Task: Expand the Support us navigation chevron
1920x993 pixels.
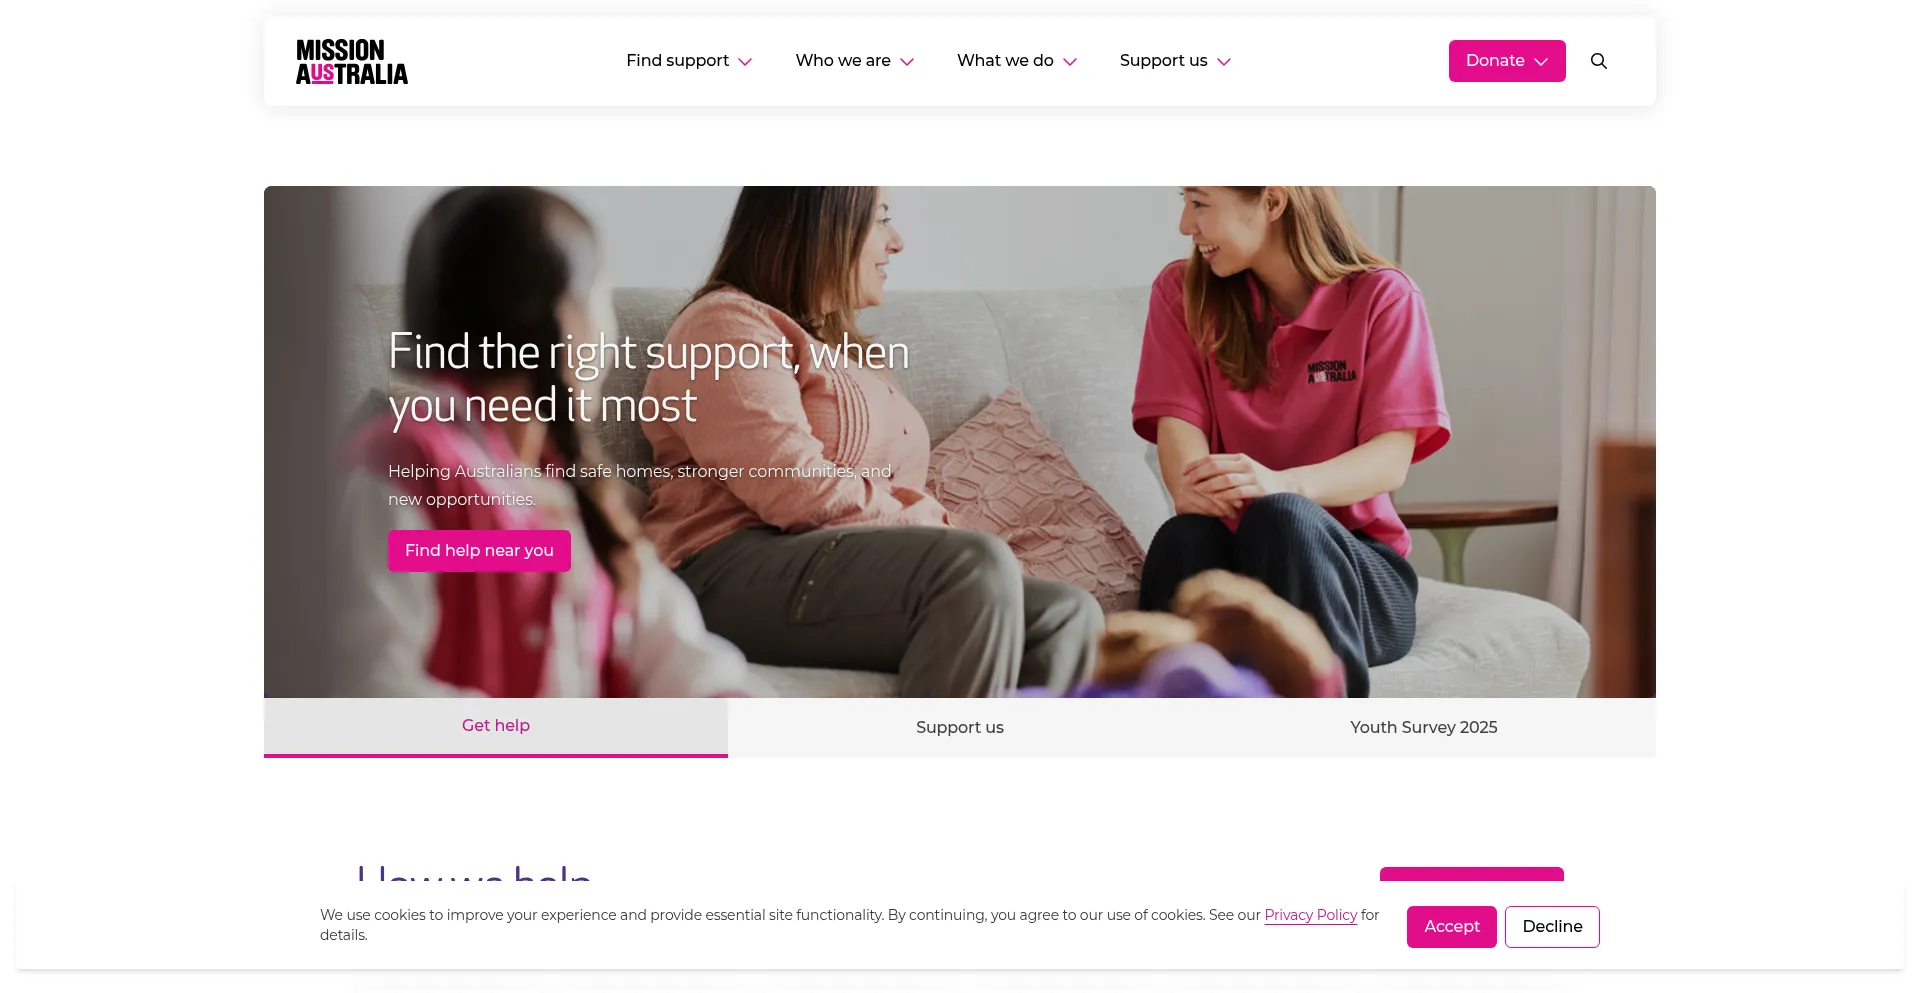Action: click(x=1224, y=62)
